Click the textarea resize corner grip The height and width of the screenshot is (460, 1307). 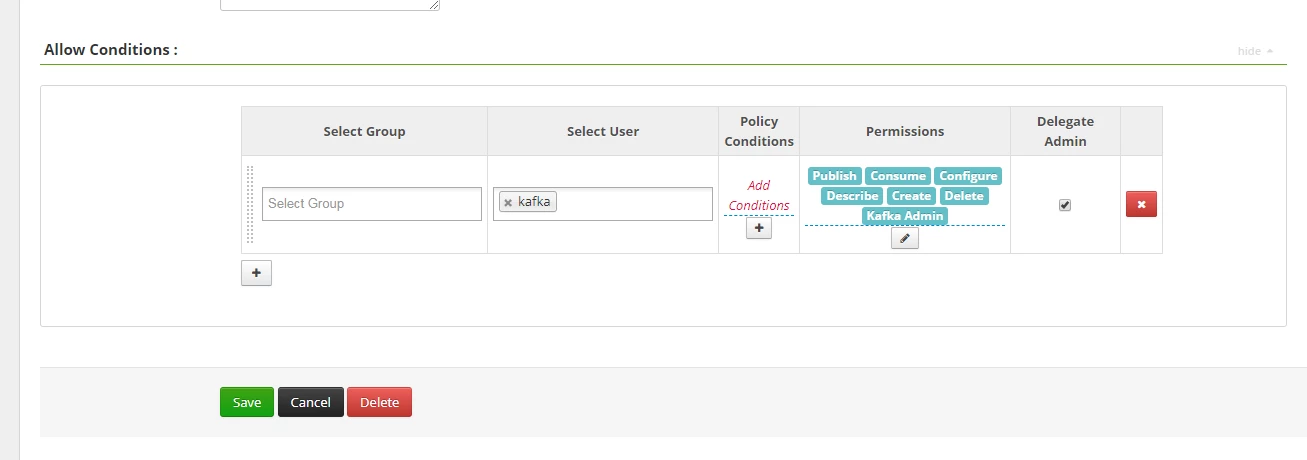[434, 5]
